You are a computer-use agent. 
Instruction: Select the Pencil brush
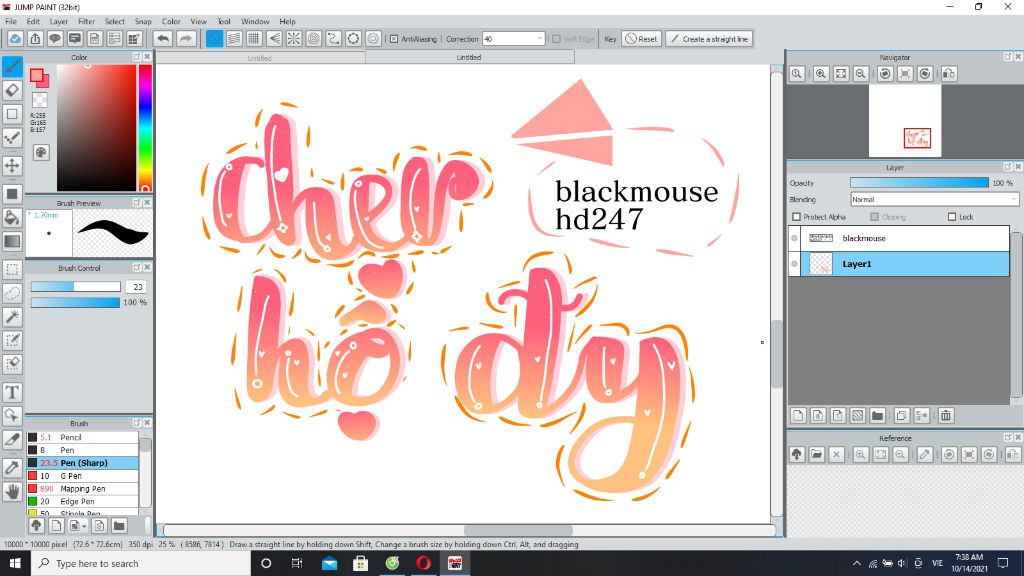(x=82, y=438)
